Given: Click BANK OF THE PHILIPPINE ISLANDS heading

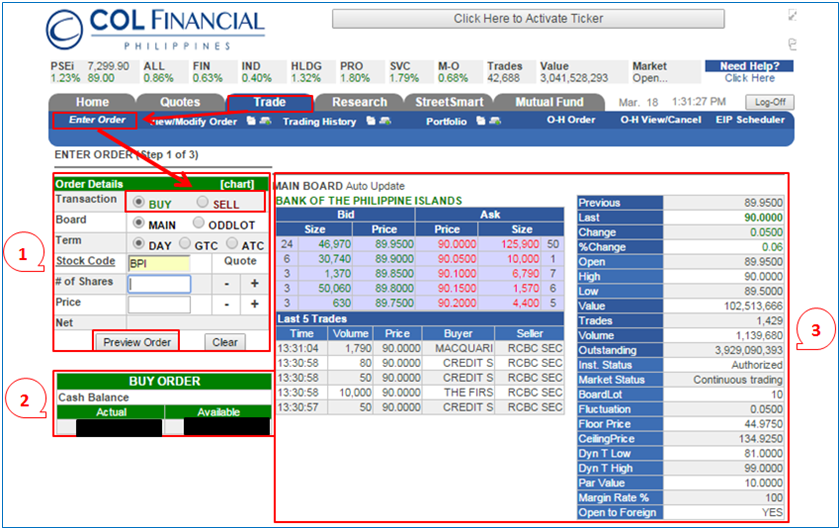Looking at the screenshot, I should [369, 201].
